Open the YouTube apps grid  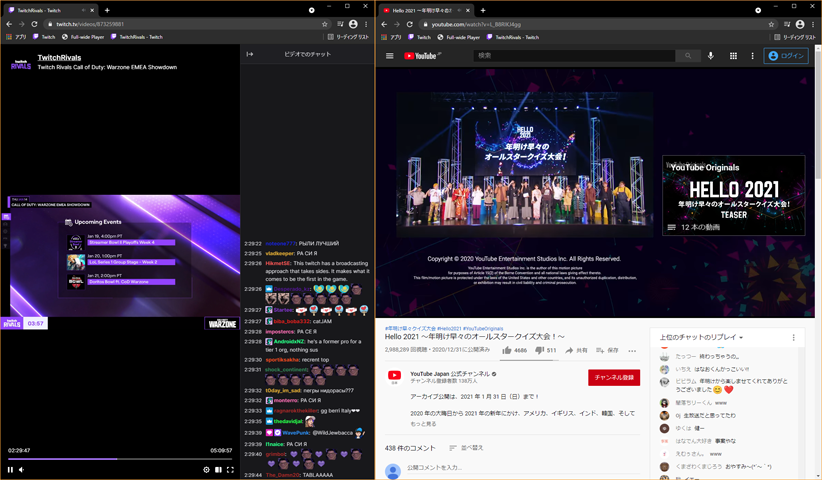(733, 56)
